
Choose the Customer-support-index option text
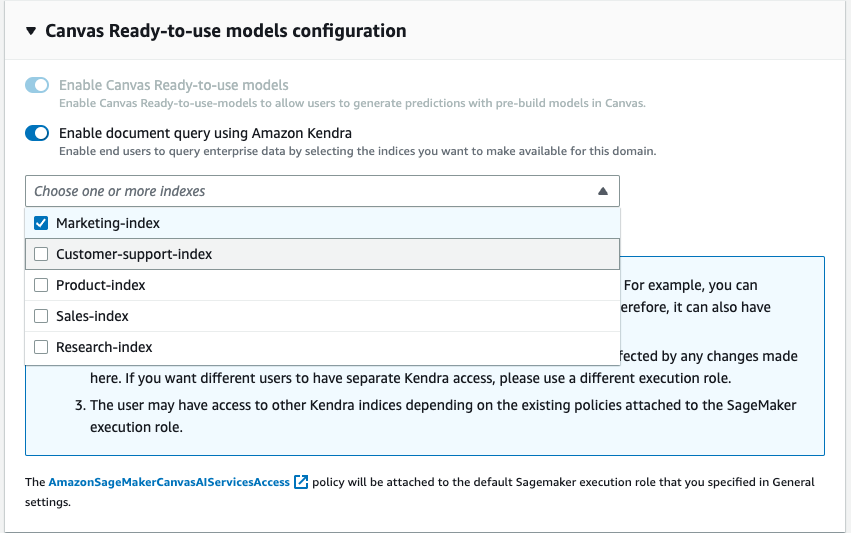134,254
